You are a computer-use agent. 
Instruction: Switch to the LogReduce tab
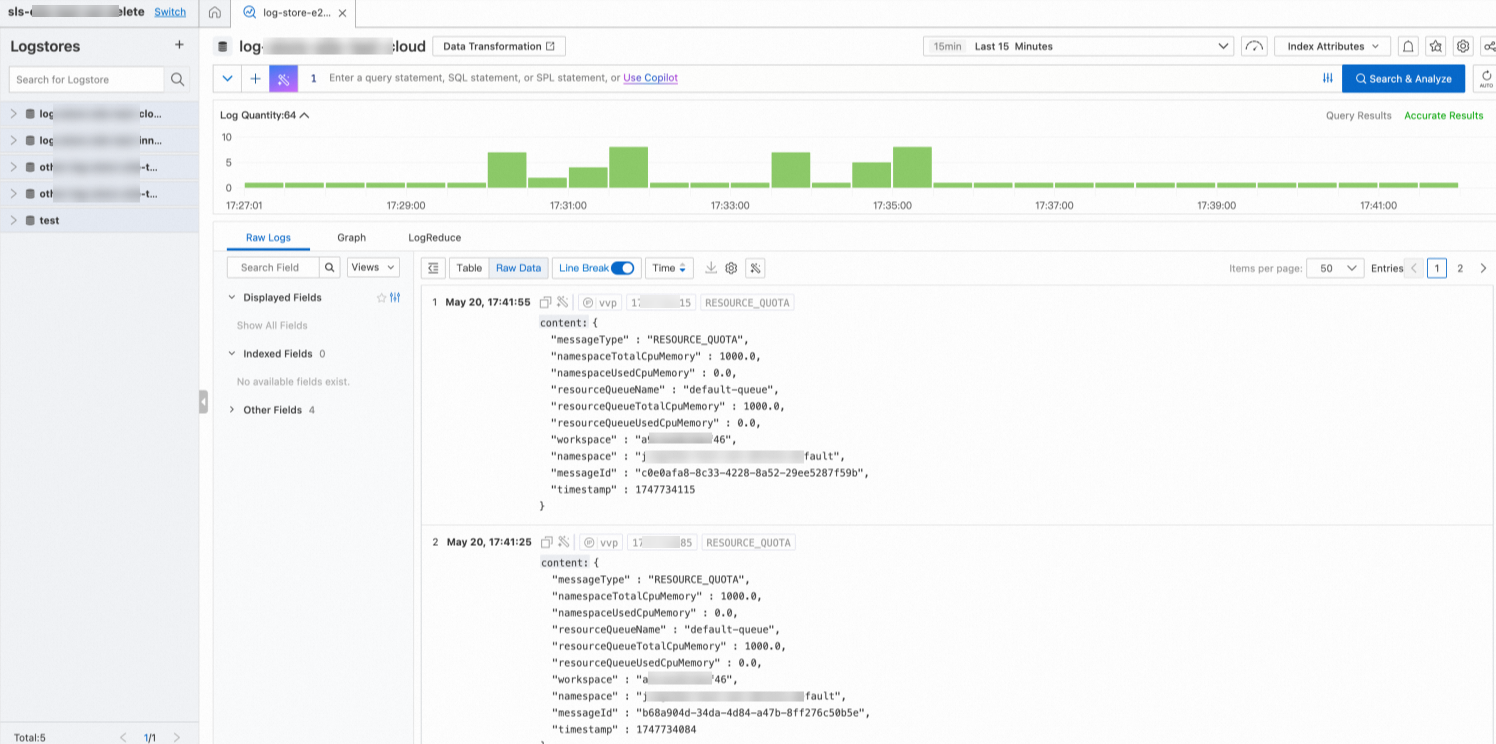pos(435,238)
